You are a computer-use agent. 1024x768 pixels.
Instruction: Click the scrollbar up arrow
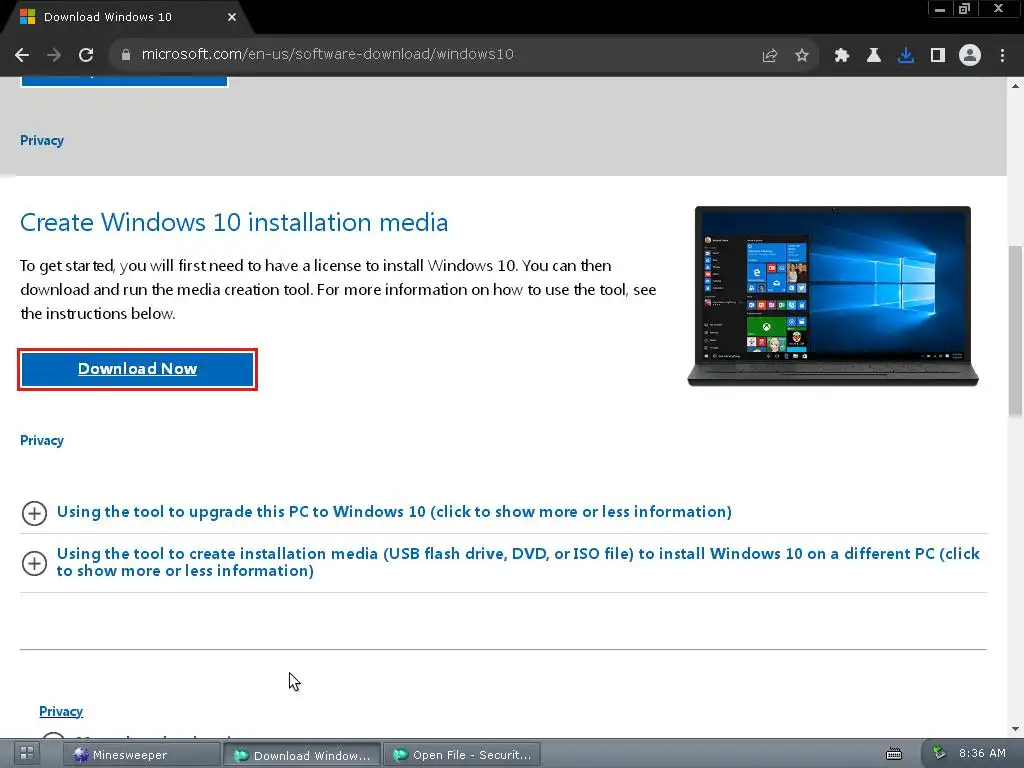pyautogui.click(x=1015, y=86)
